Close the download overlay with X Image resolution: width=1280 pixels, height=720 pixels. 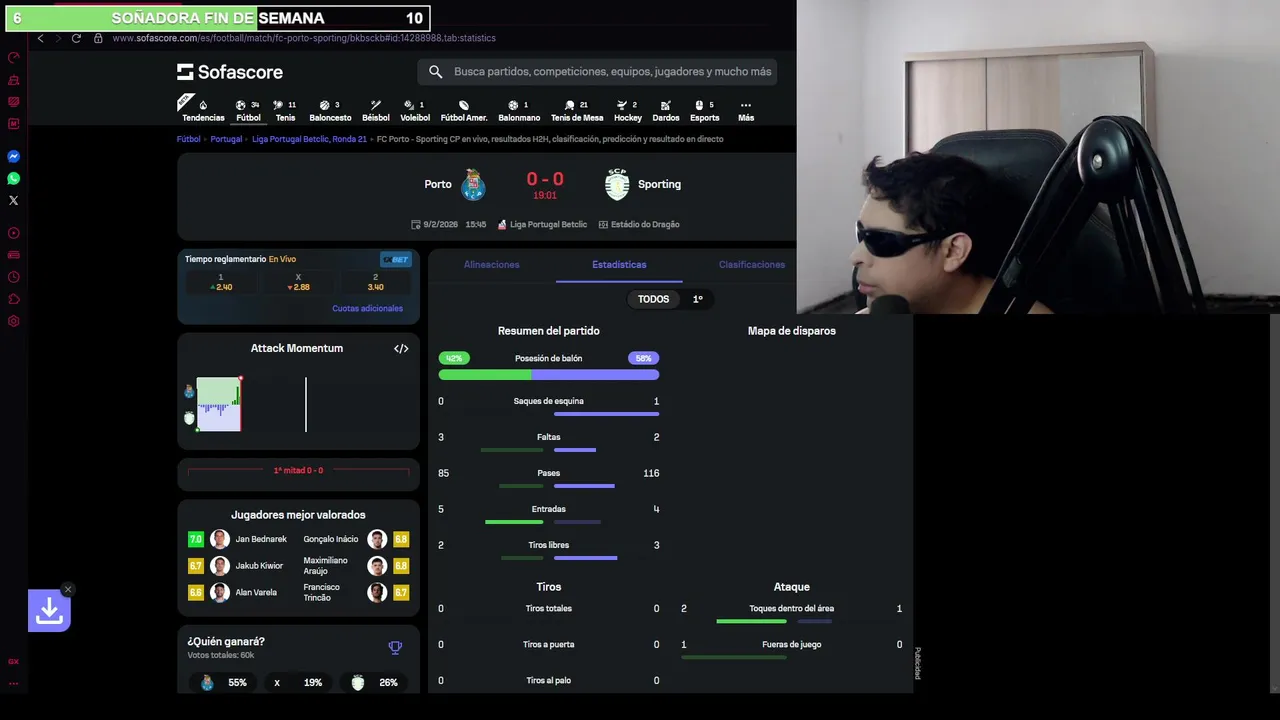[67, 590]
